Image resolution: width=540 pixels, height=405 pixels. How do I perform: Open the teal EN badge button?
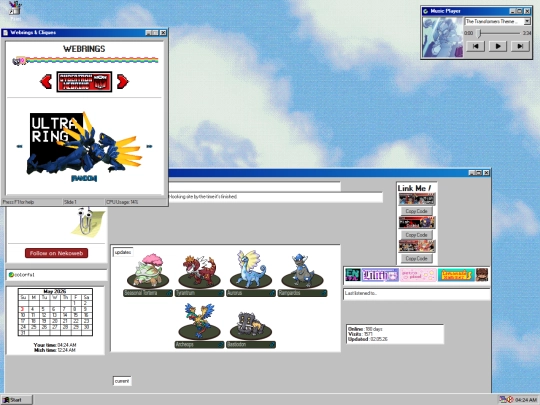(353, 275)
